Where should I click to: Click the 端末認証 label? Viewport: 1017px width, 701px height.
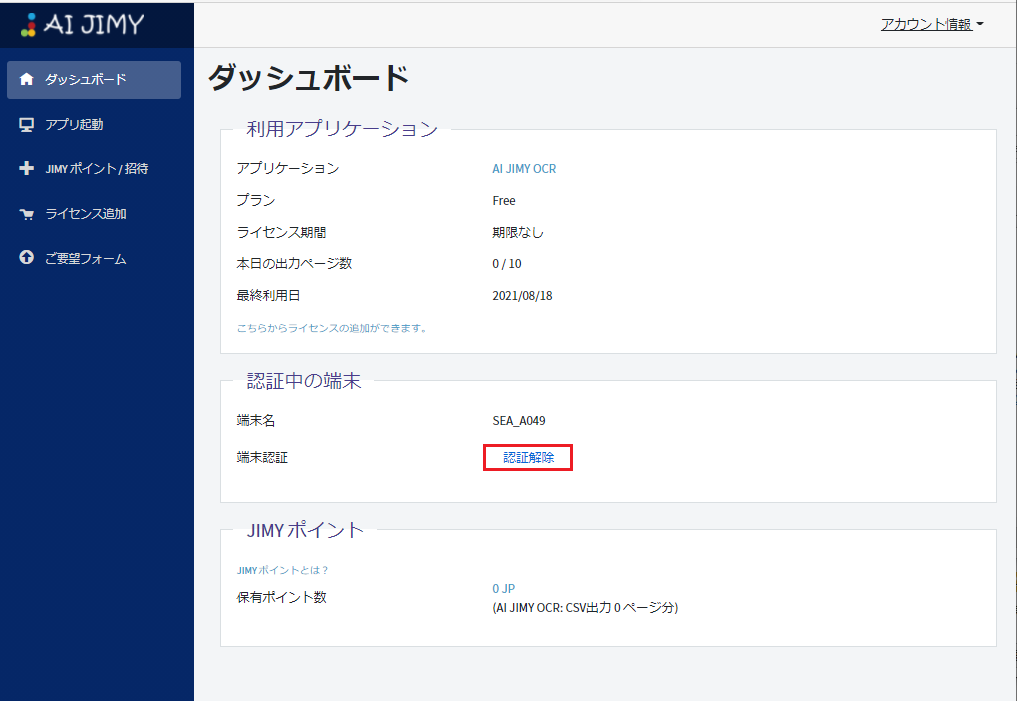coord(262,458)
